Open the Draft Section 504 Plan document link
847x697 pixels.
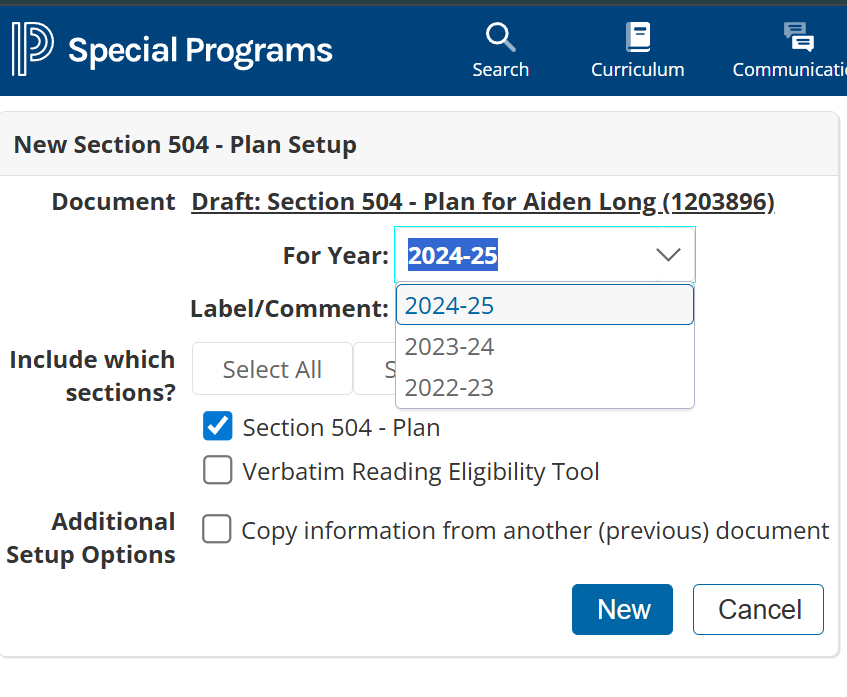(483, 202)
